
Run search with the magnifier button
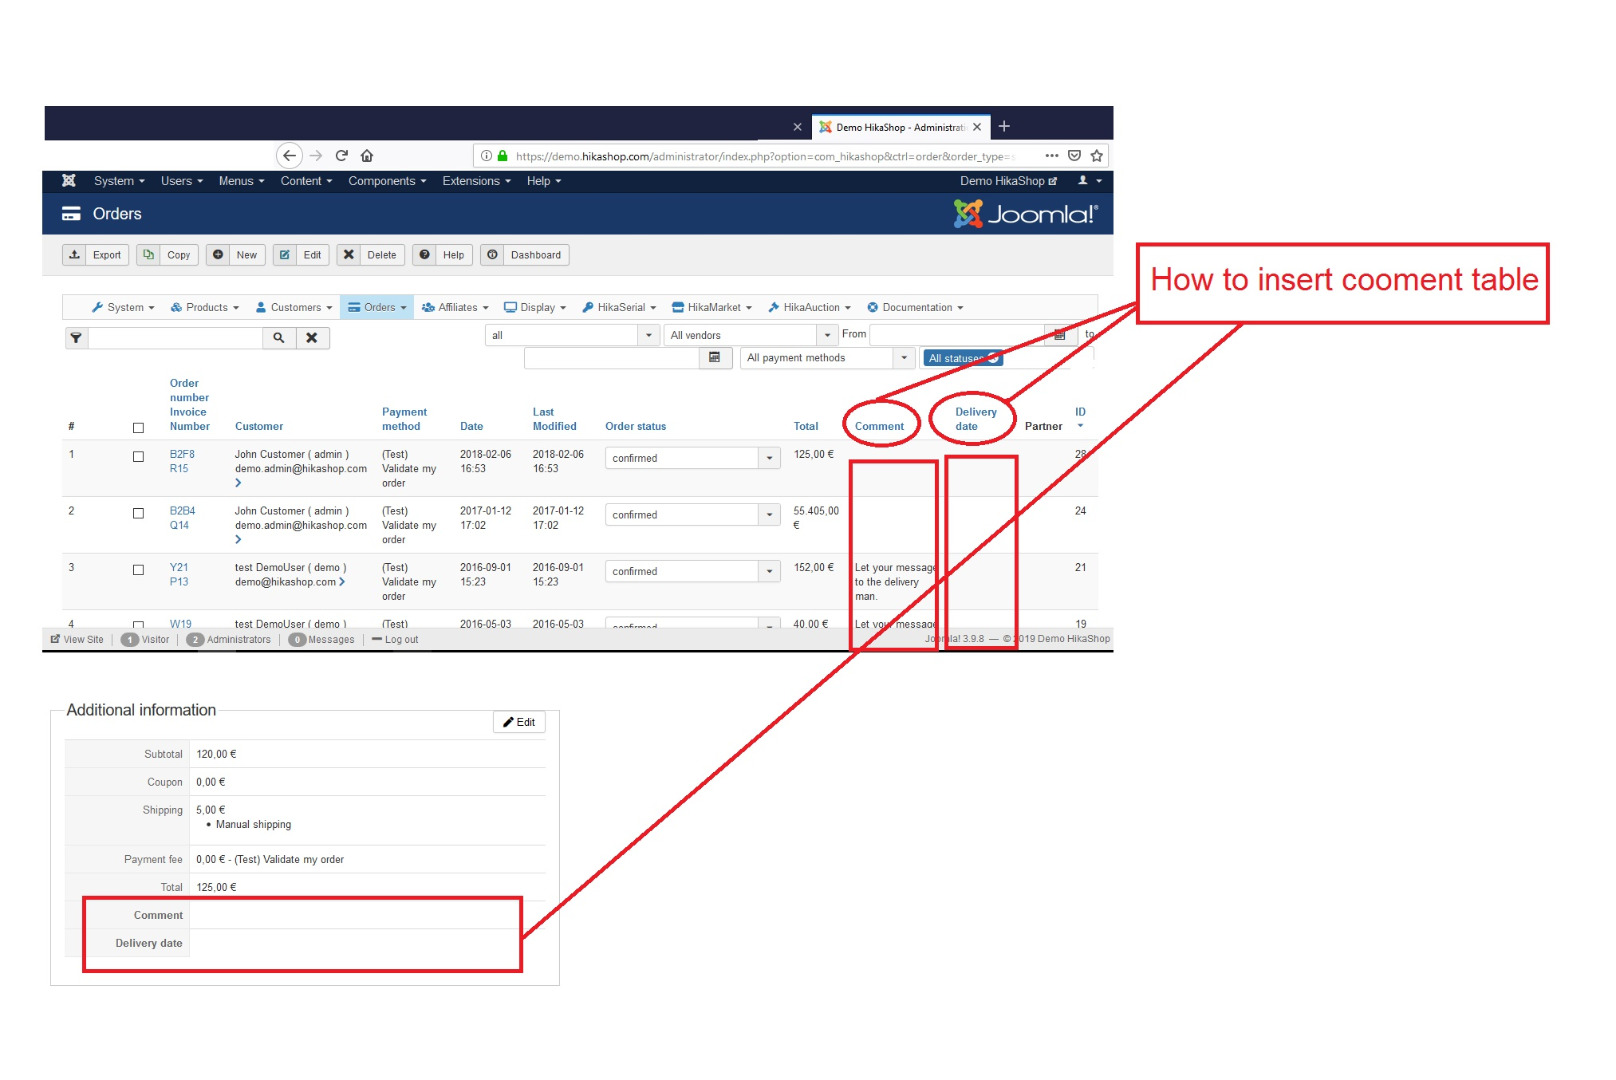pyautogui.click(x=279, y=338)
